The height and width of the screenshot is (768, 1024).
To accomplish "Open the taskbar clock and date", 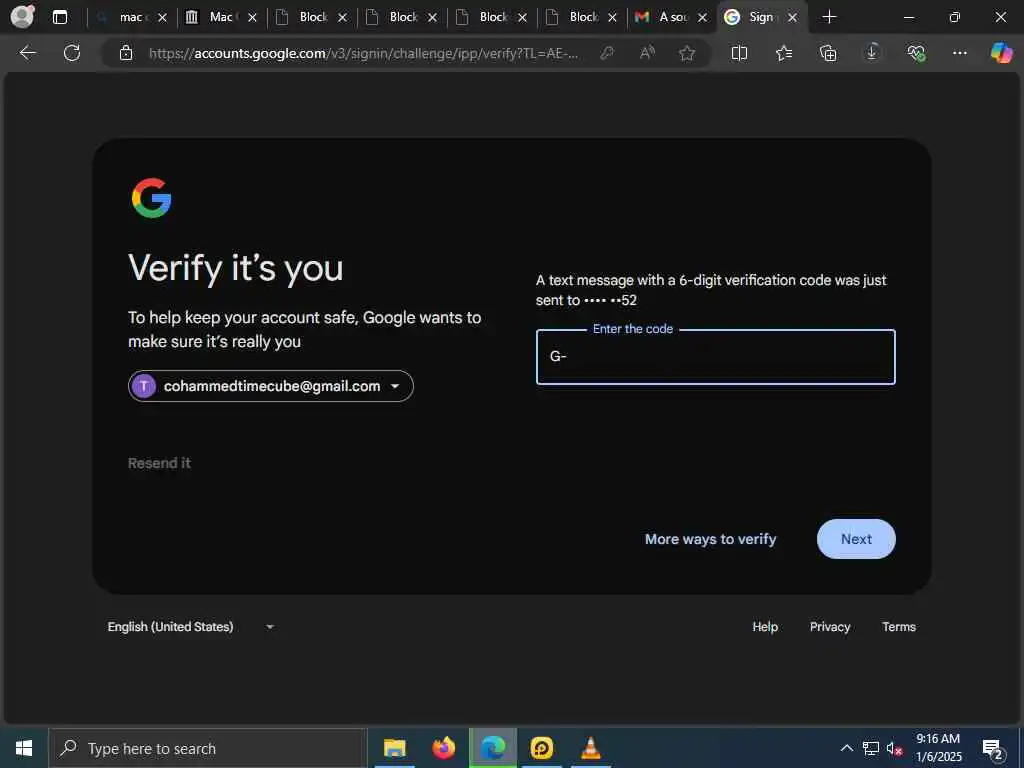I will [938, 748].
